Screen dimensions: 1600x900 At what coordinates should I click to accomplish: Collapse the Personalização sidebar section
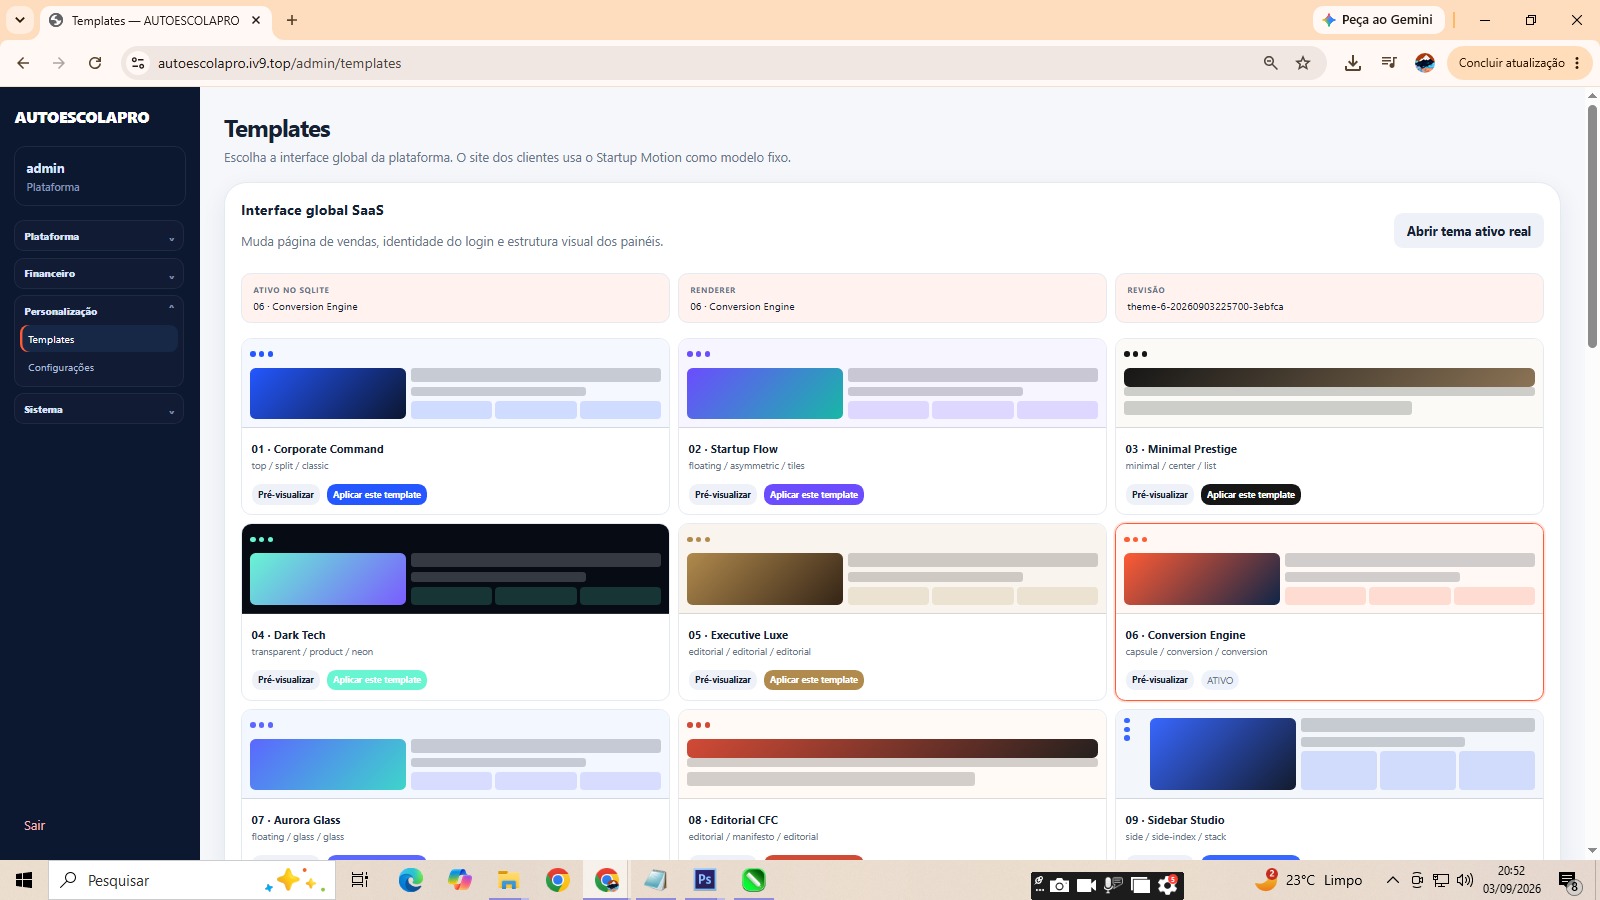point(99,311)
